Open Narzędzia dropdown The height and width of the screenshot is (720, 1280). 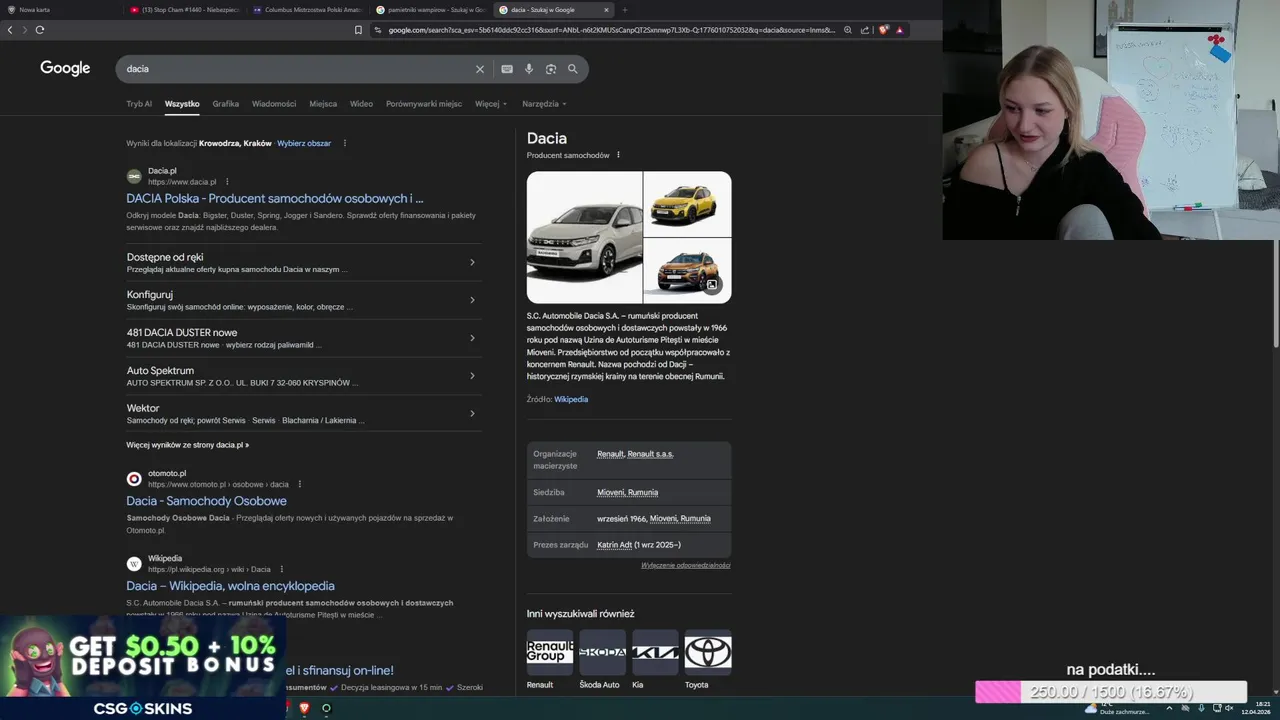(x=544, y=104)
